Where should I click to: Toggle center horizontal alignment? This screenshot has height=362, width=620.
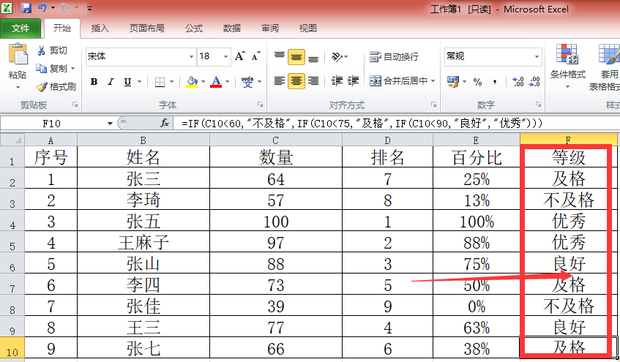(296, 81)
